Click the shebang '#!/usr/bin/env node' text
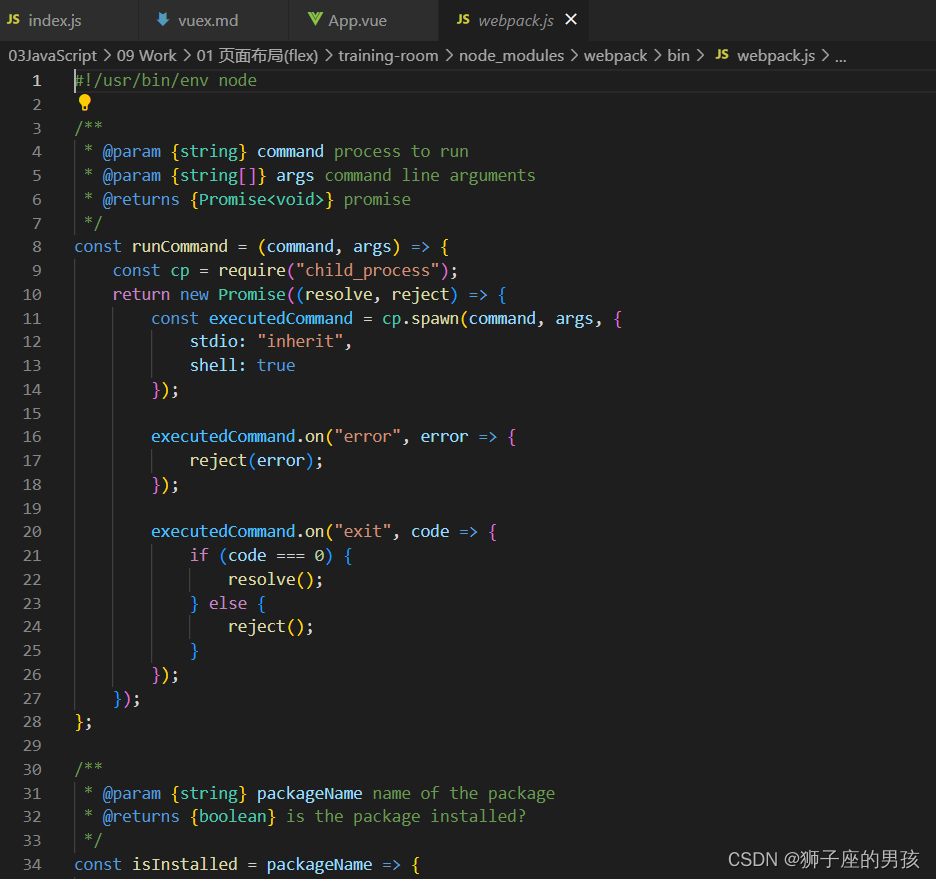Screen dimensions: 936x879 166,81
